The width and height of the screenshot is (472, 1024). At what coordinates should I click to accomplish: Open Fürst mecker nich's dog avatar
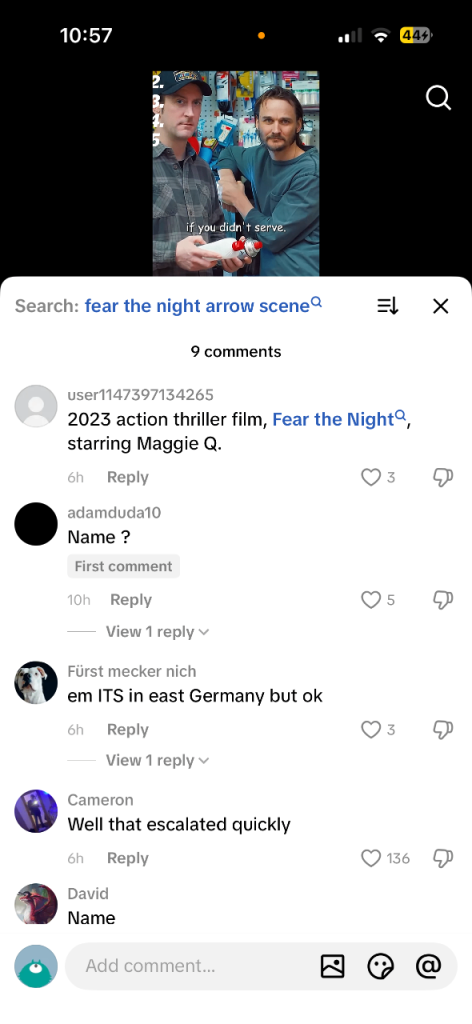36,682
